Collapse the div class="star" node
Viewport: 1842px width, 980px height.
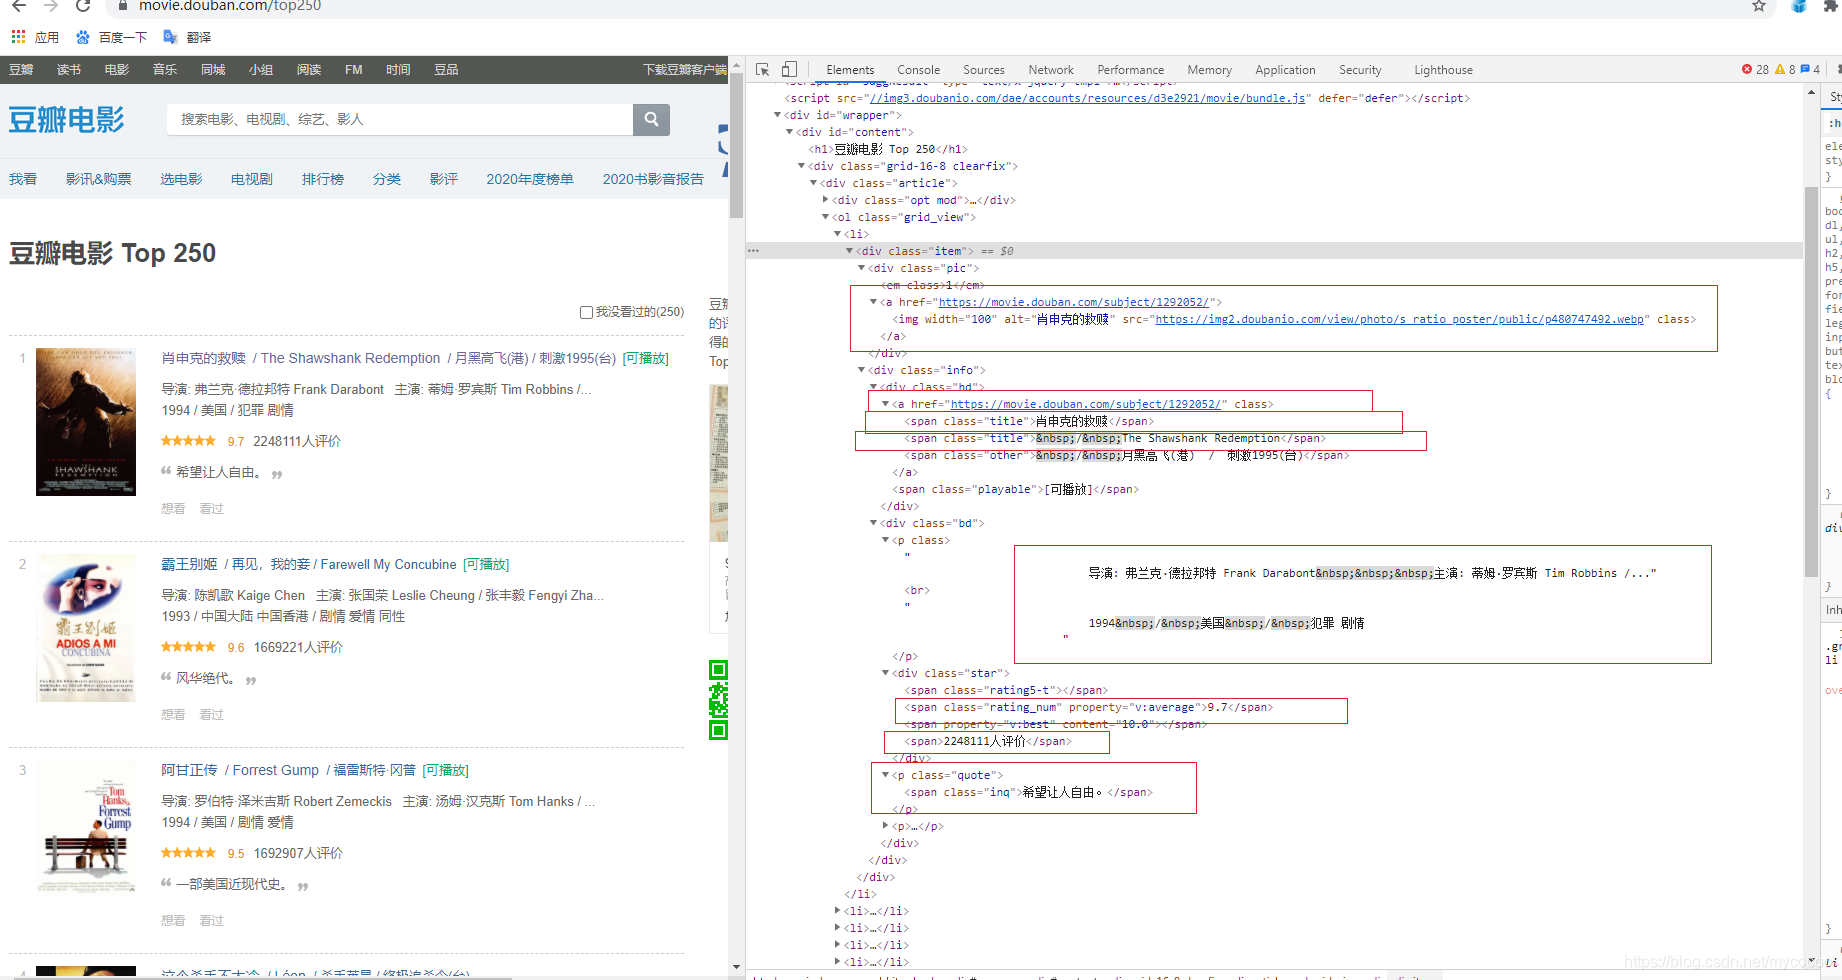point(886,673)
